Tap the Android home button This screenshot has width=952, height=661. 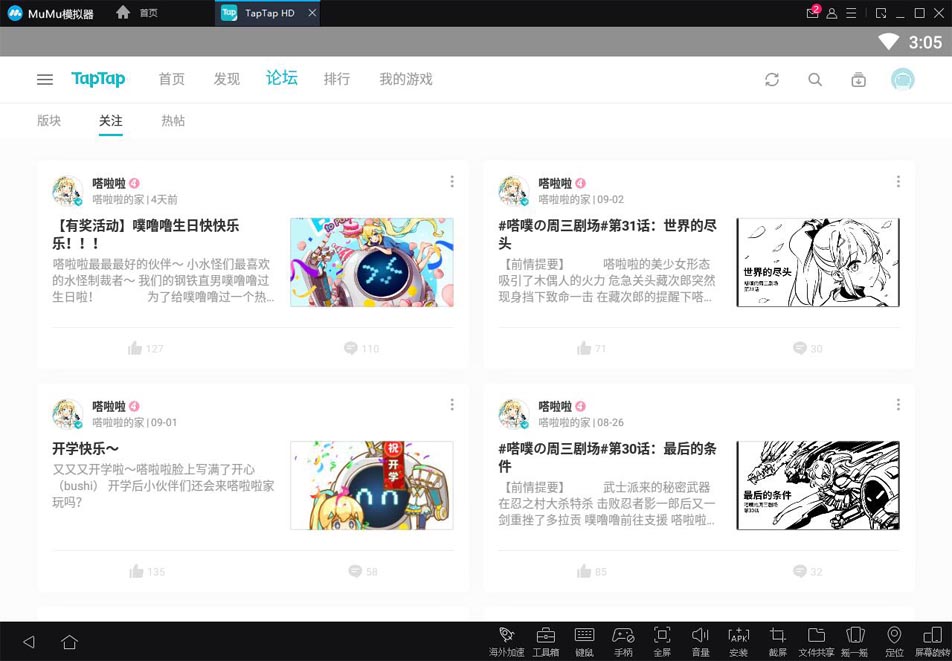point(70,642)
